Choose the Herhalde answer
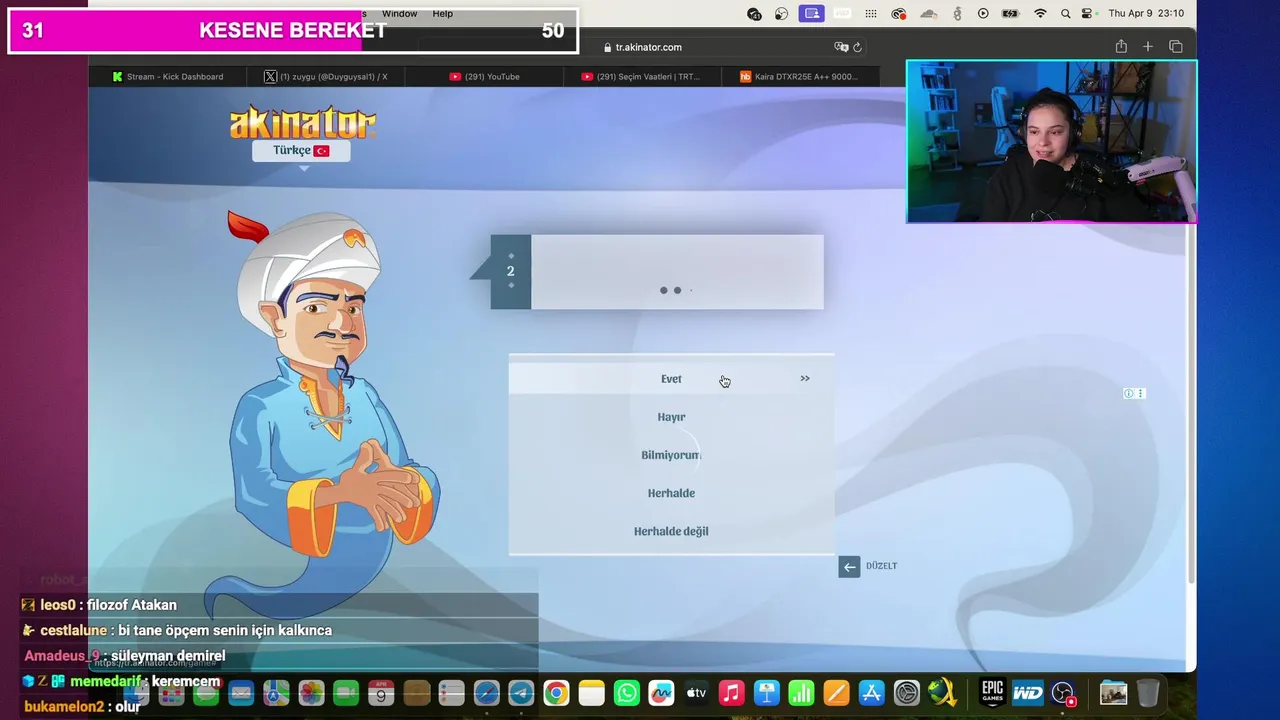 (x=671, y=493)
